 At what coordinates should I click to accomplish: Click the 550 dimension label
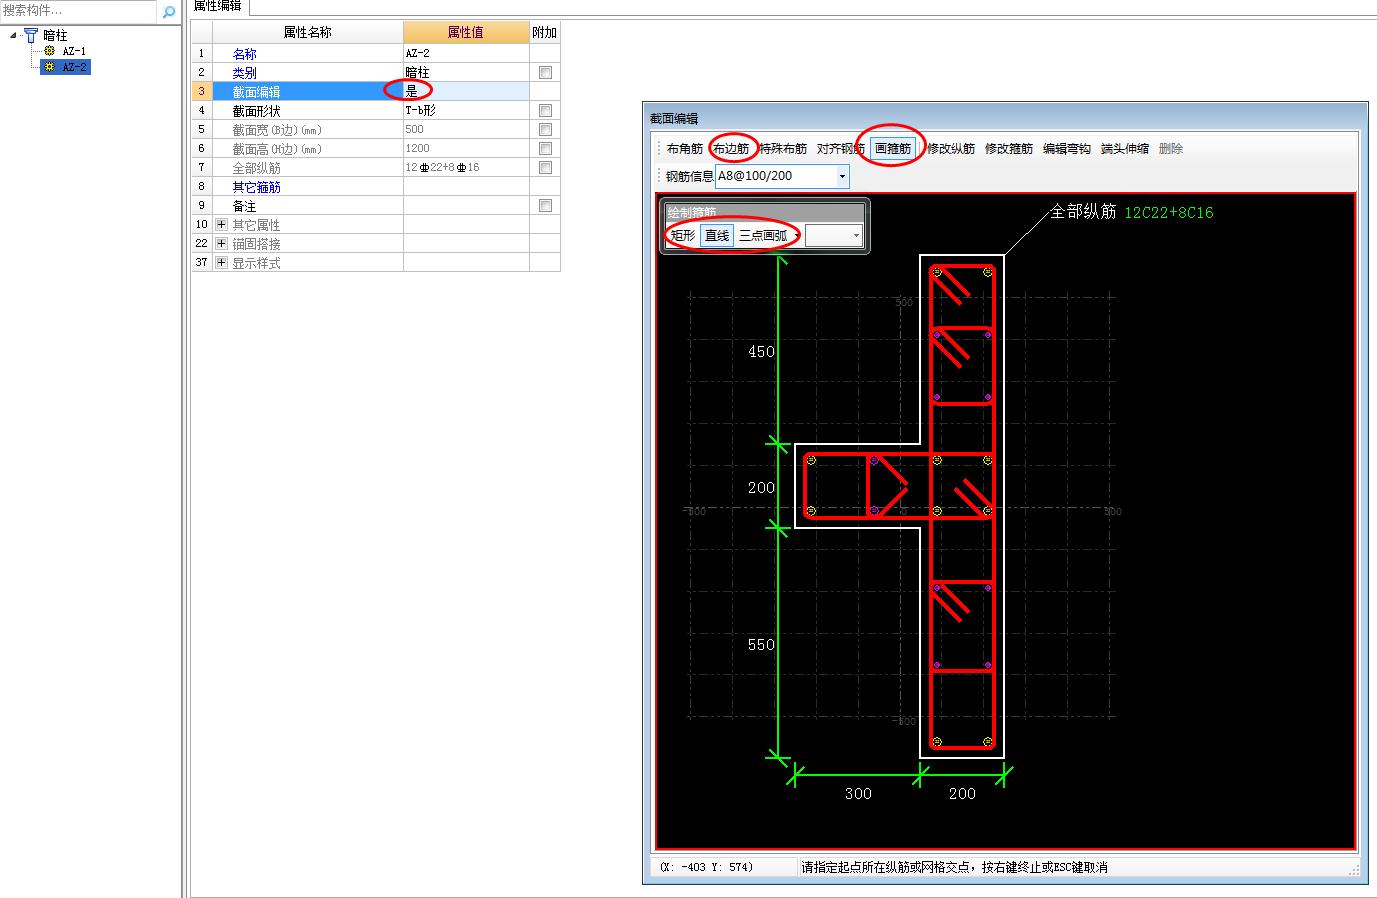(x=761, y=645)
